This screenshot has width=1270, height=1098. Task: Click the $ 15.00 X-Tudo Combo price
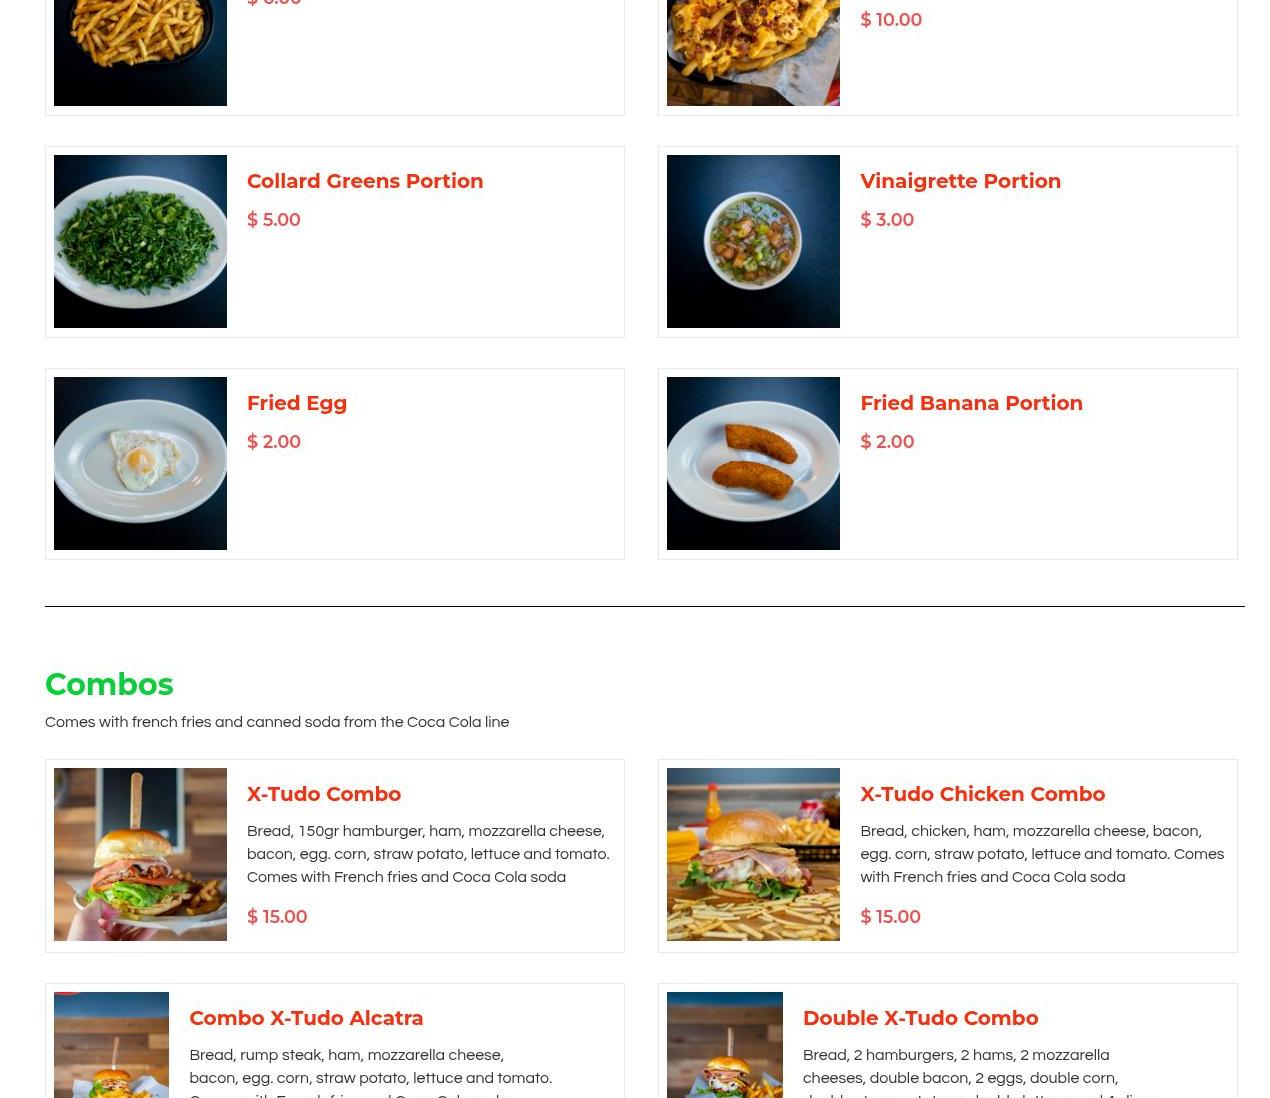pos(277,917)
